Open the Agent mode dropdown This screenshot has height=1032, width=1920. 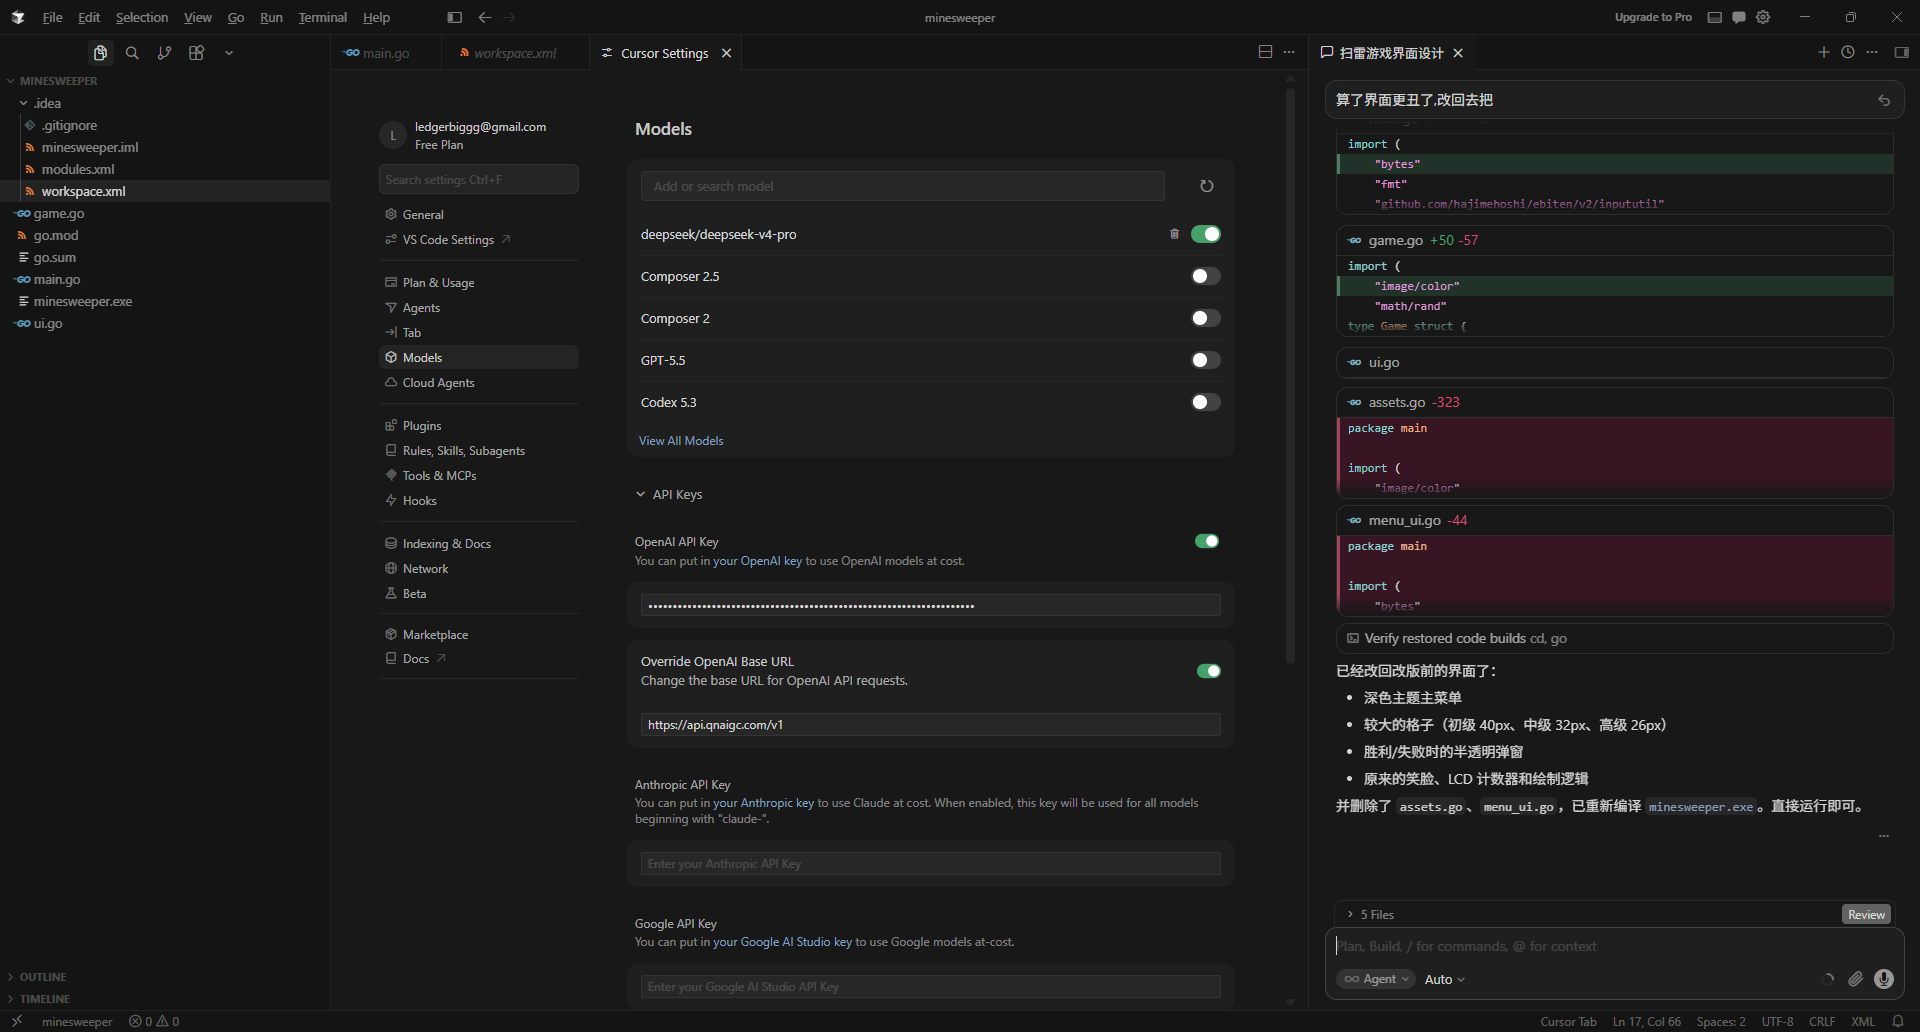tap(1376, 979)
